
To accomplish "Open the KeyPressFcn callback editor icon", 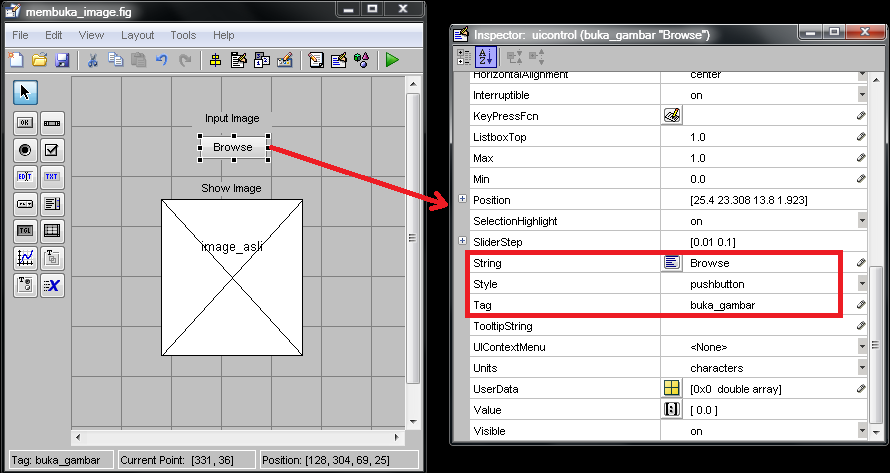I will tap(672, 116).
